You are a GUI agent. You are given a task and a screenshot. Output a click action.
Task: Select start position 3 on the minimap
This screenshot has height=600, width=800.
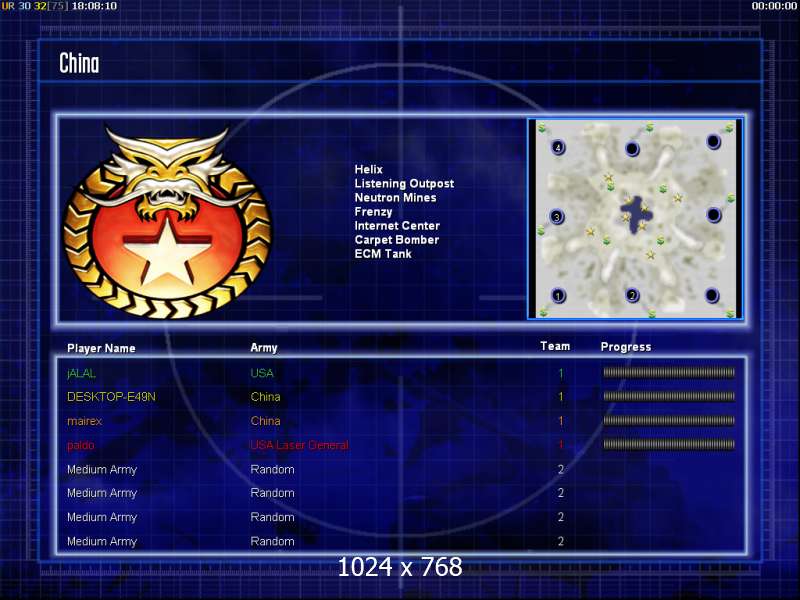(x=557, y=217)
